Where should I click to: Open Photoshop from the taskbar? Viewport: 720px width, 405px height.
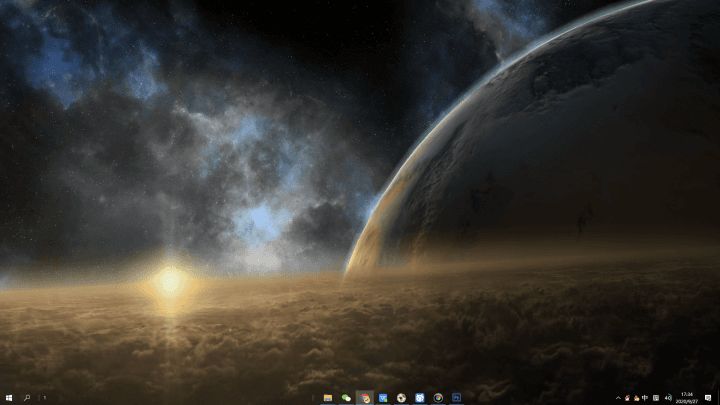coord(456,398)
